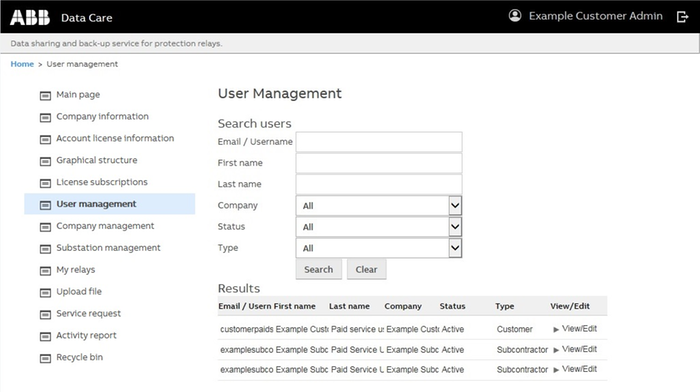Click the icon beside Main page

point(45,95)
